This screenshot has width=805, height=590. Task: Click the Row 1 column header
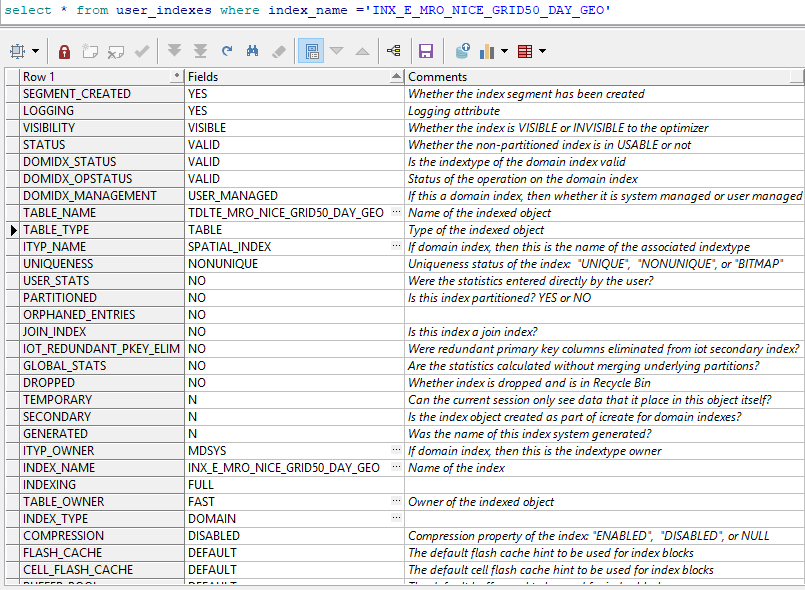tap(102, 77)
